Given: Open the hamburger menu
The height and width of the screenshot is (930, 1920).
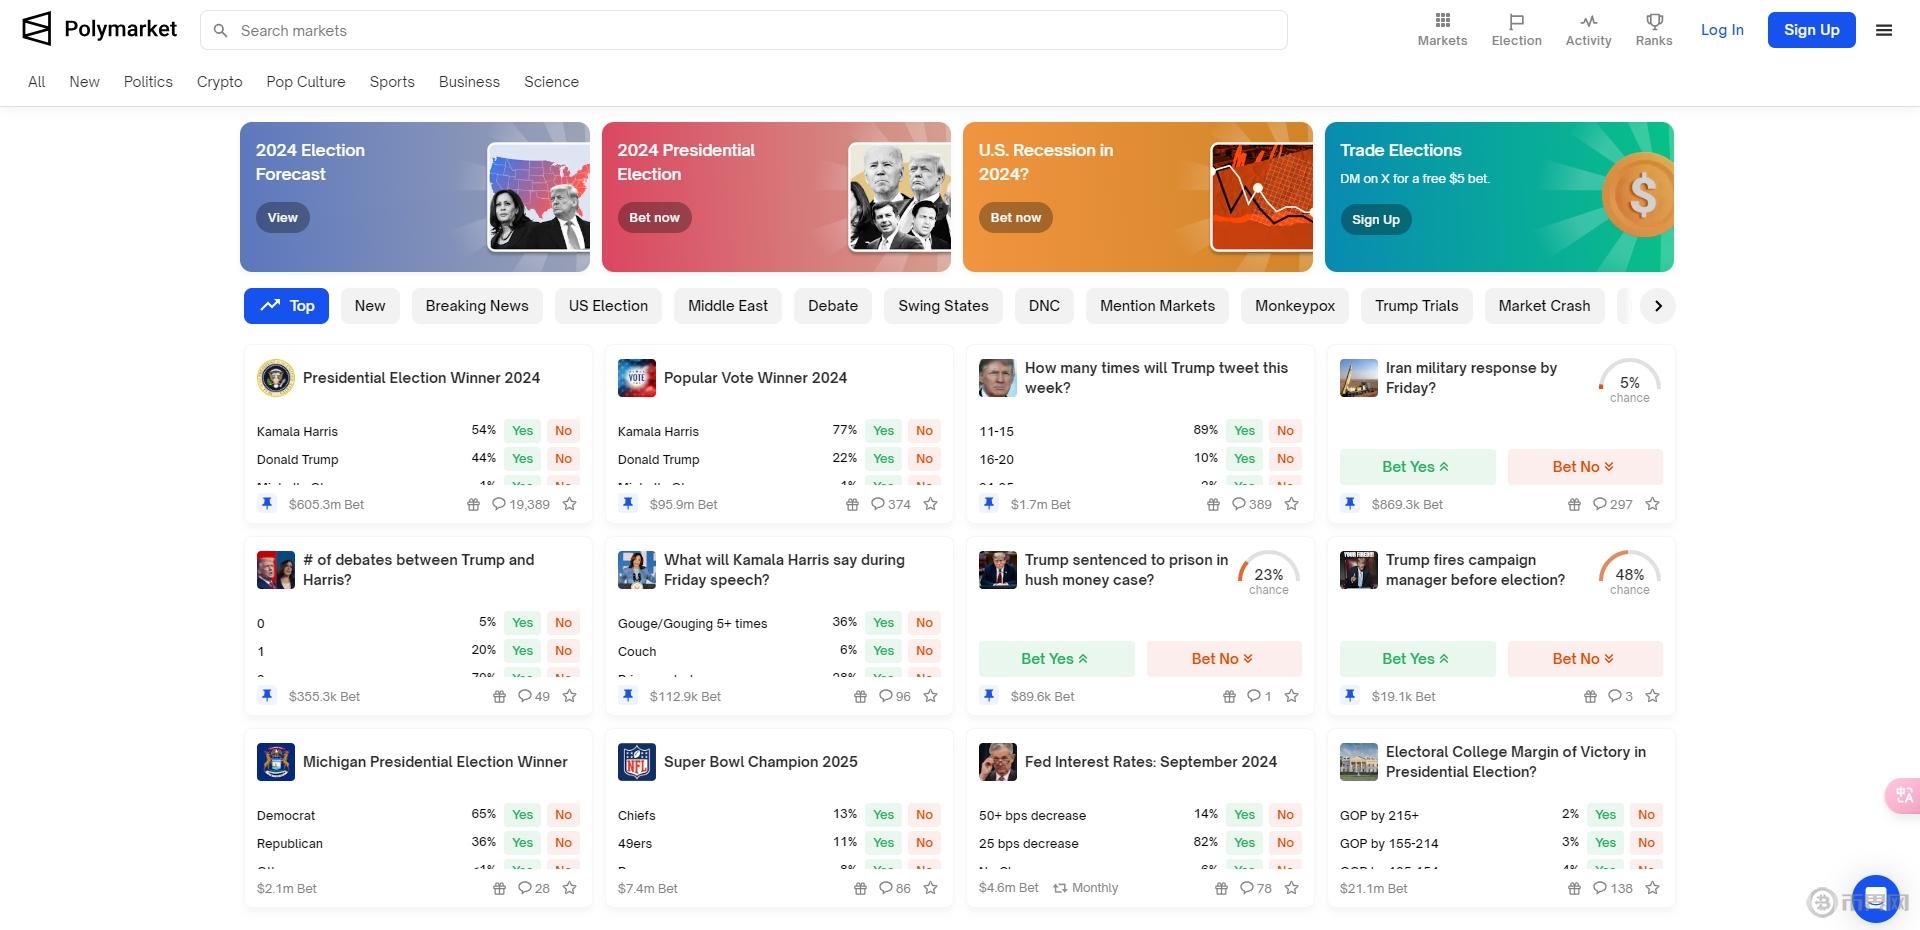Looking at the screenshot, I should tap(1884, 30).
